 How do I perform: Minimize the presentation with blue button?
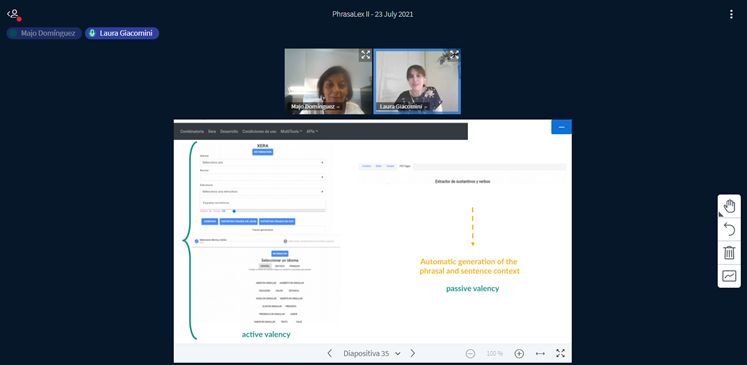(x=561, y=127)
